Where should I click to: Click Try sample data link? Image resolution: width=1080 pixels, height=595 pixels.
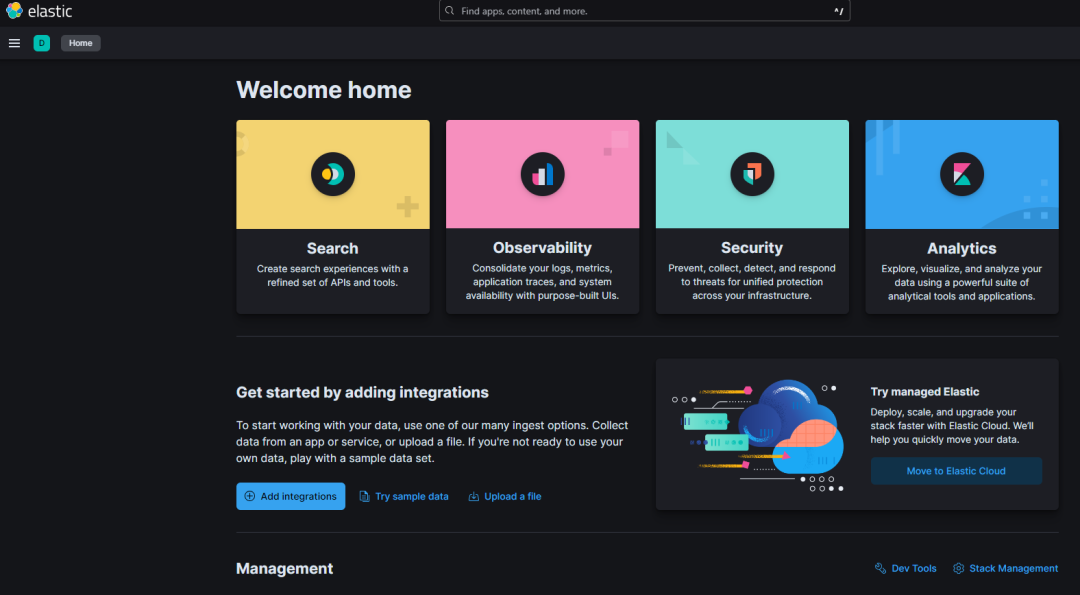411,496
